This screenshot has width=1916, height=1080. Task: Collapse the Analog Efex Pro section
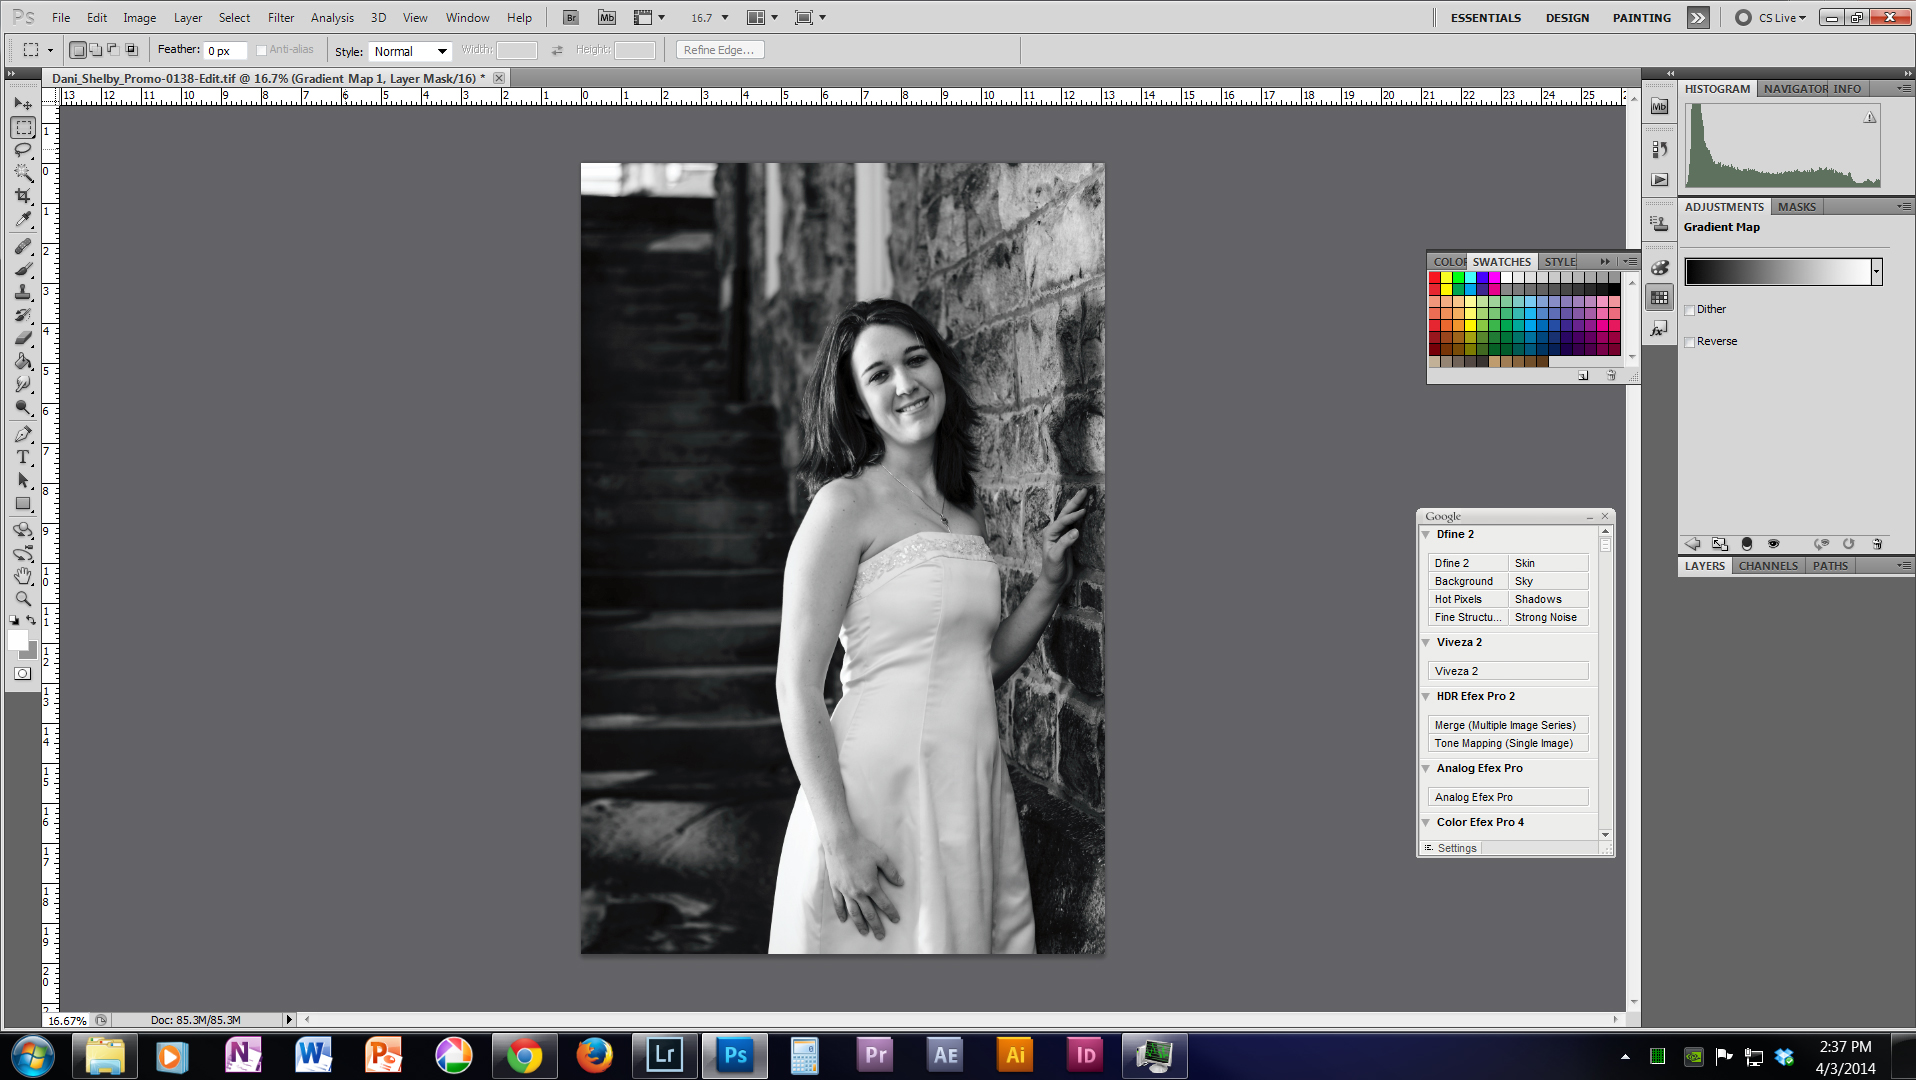(1426, 769)
